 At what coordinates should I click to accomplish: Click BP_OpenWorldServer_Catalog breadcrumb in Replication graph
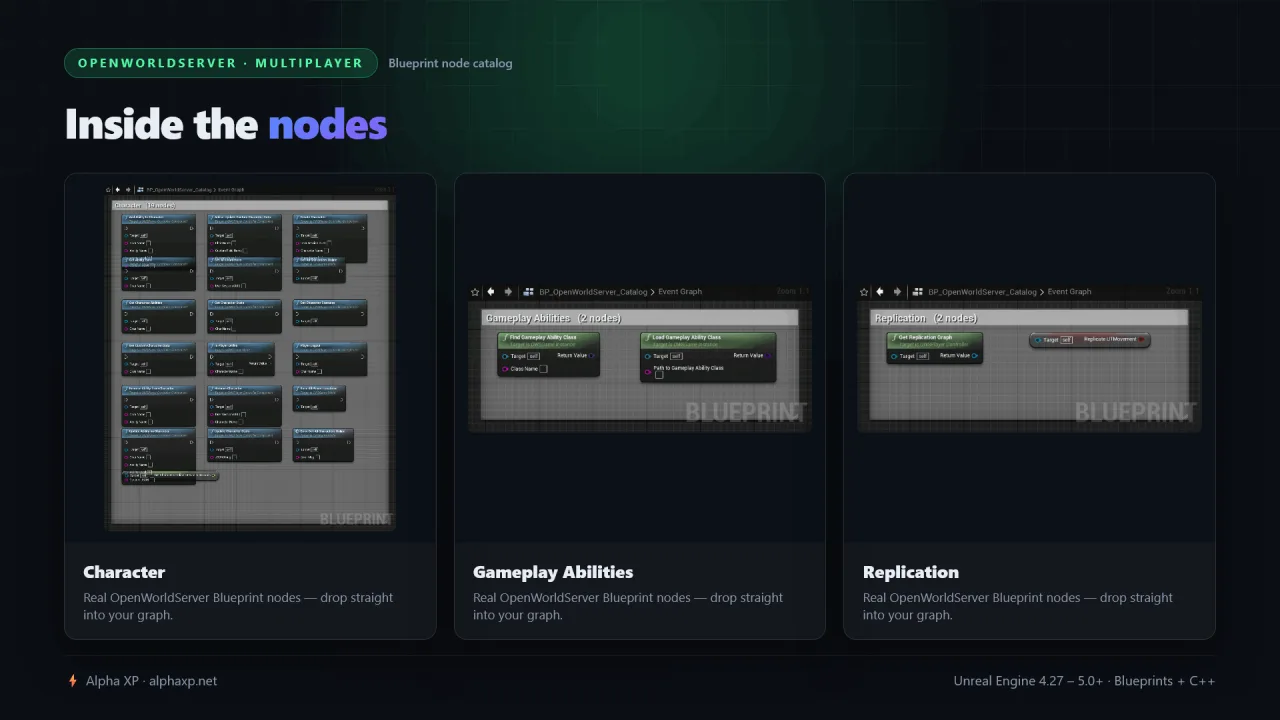tap(982, 292)
